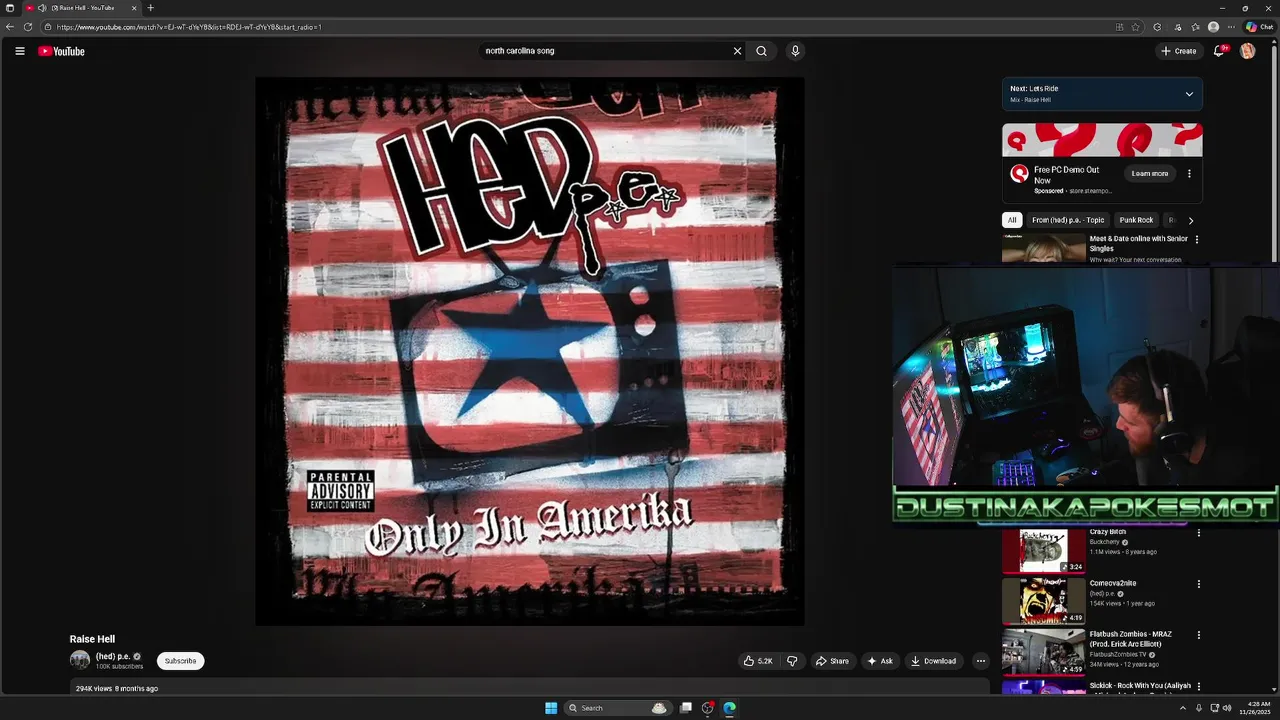
Task: Subscribe to the (hed) p.e. channel
Action: coord(181,661)
